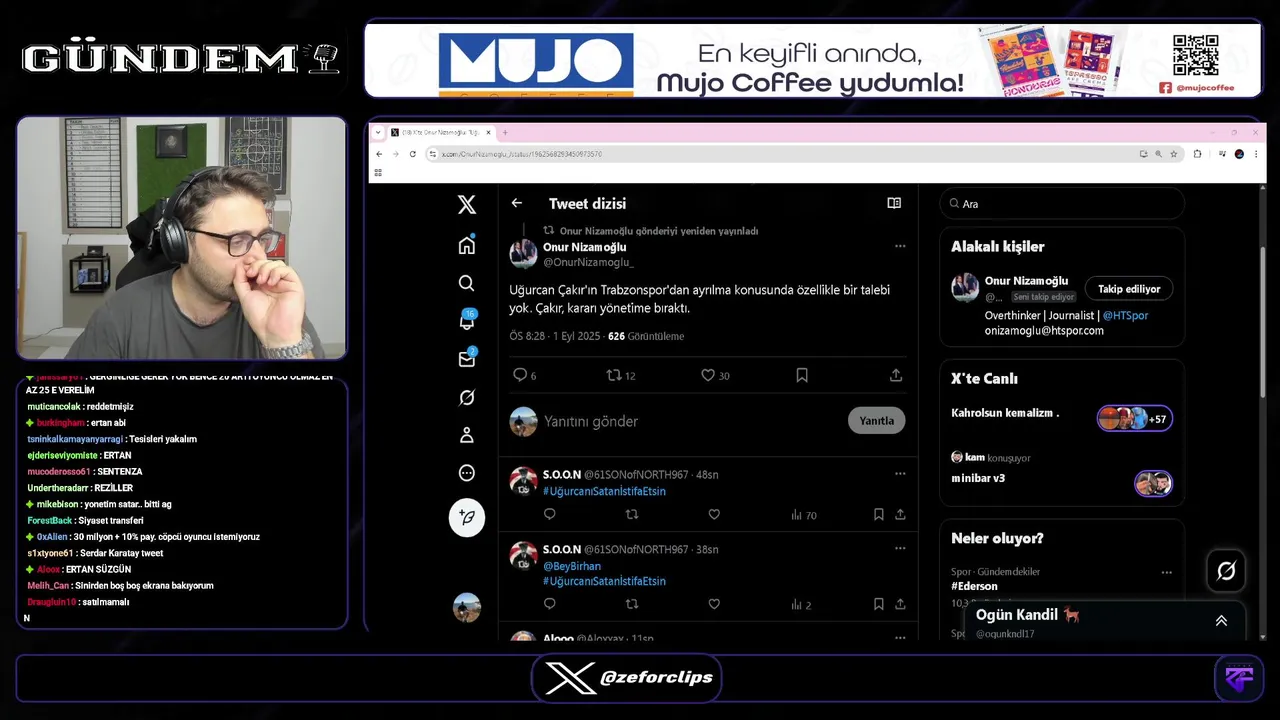The image size is (1280, 720).
Task: Open the X logo home link
Action: point(467,204)
